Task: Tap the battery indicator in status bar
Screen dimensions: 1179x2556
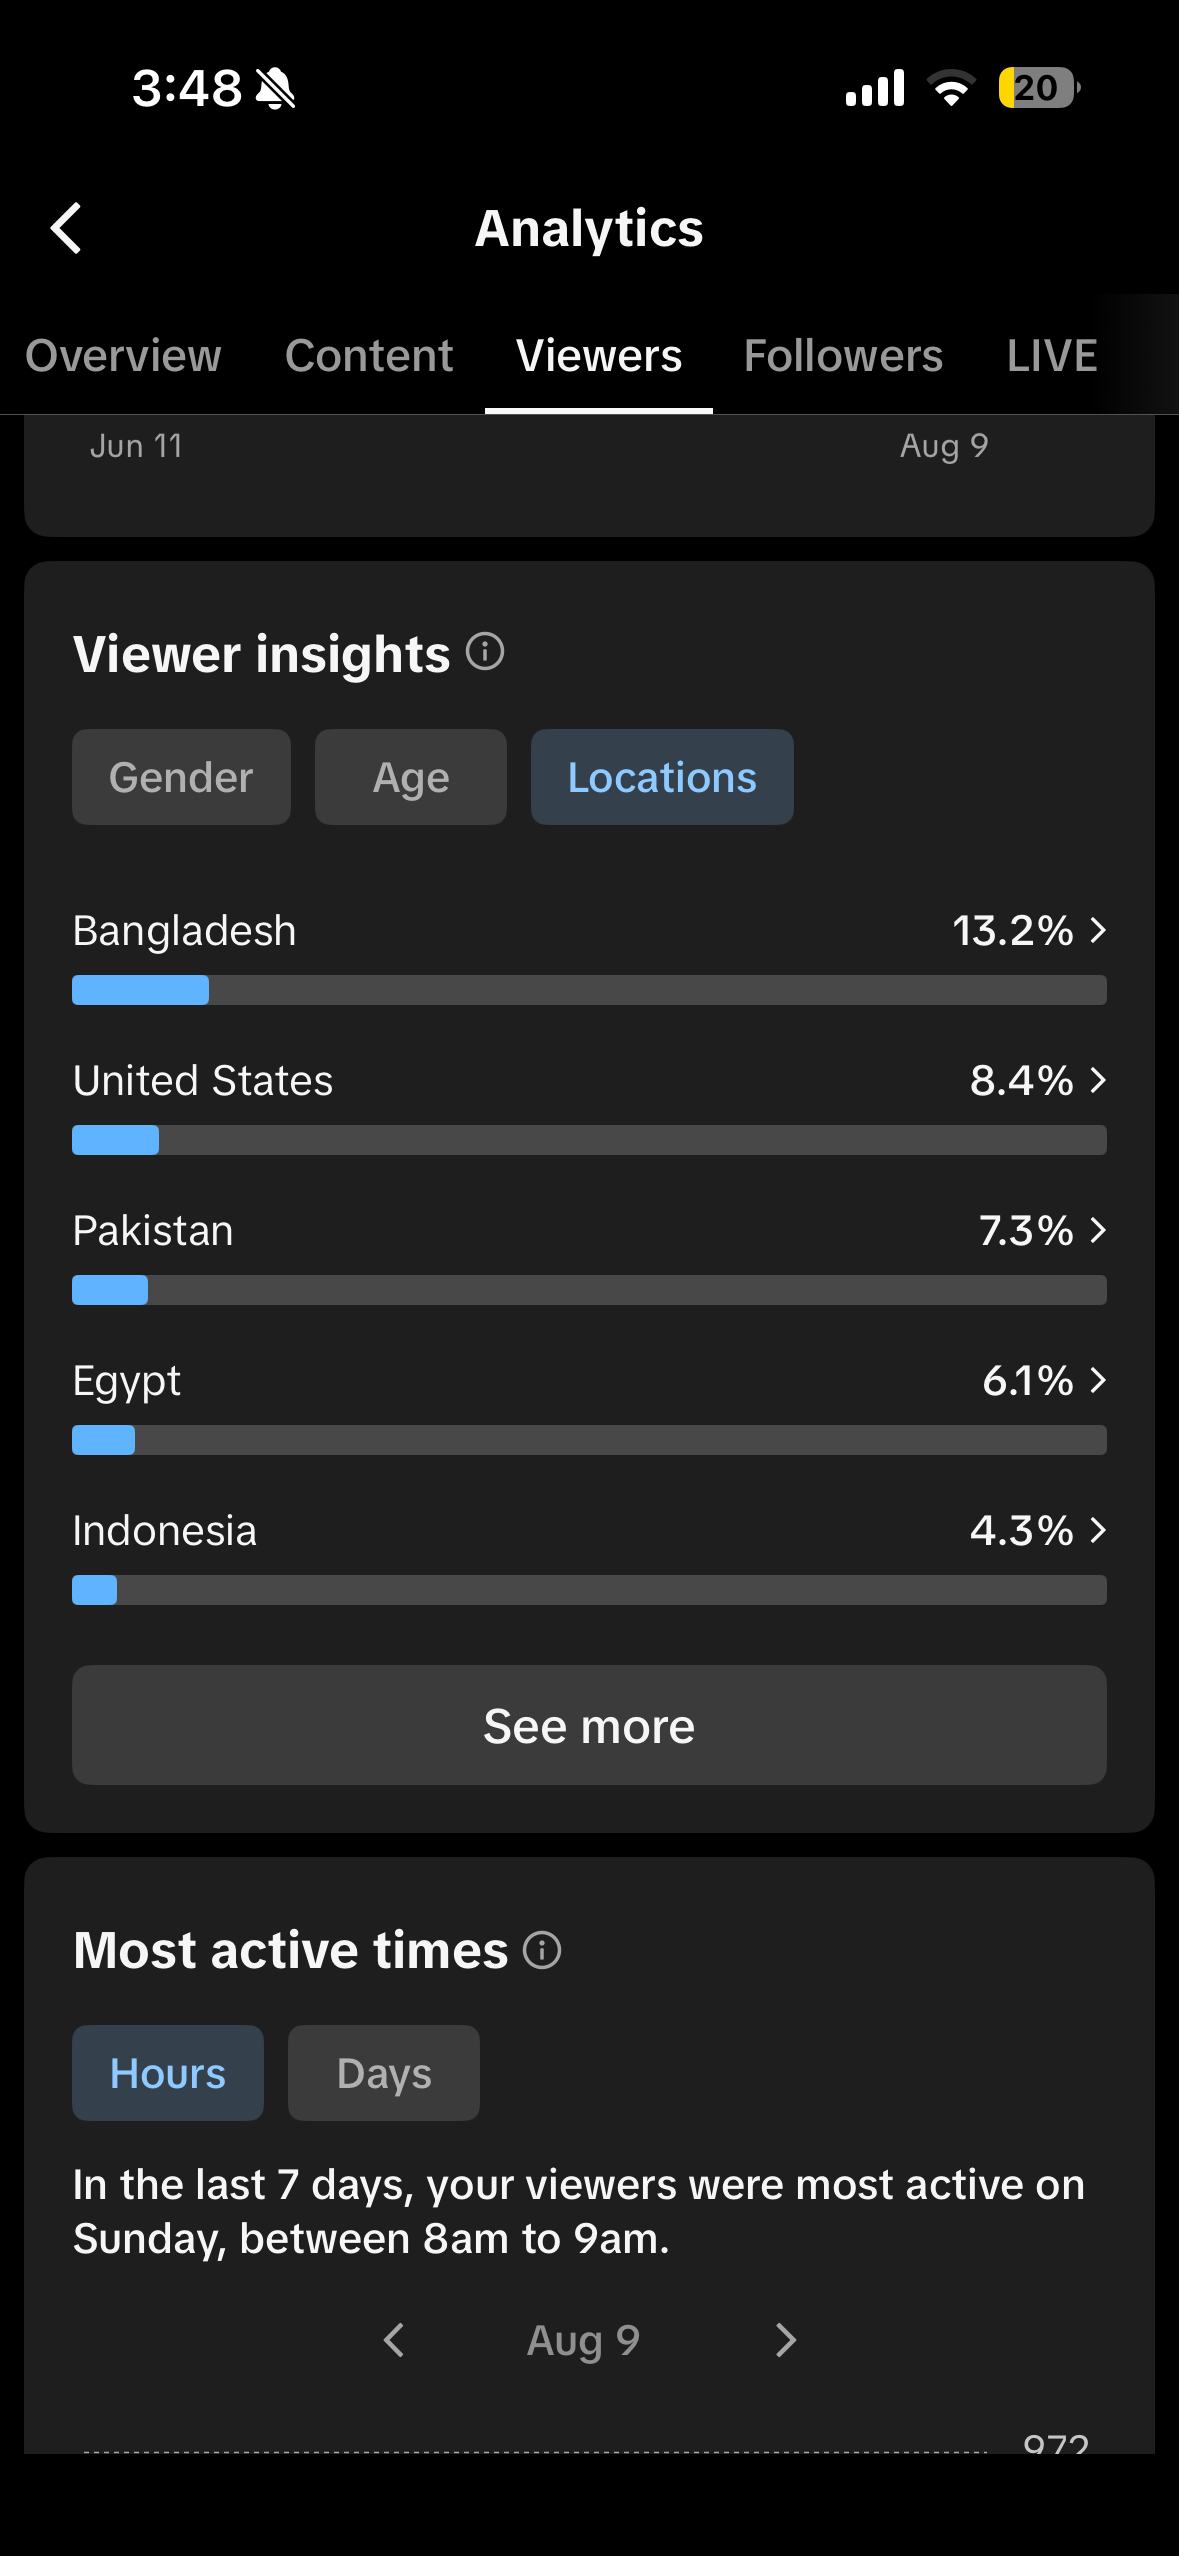Action: pos(1039,88)
